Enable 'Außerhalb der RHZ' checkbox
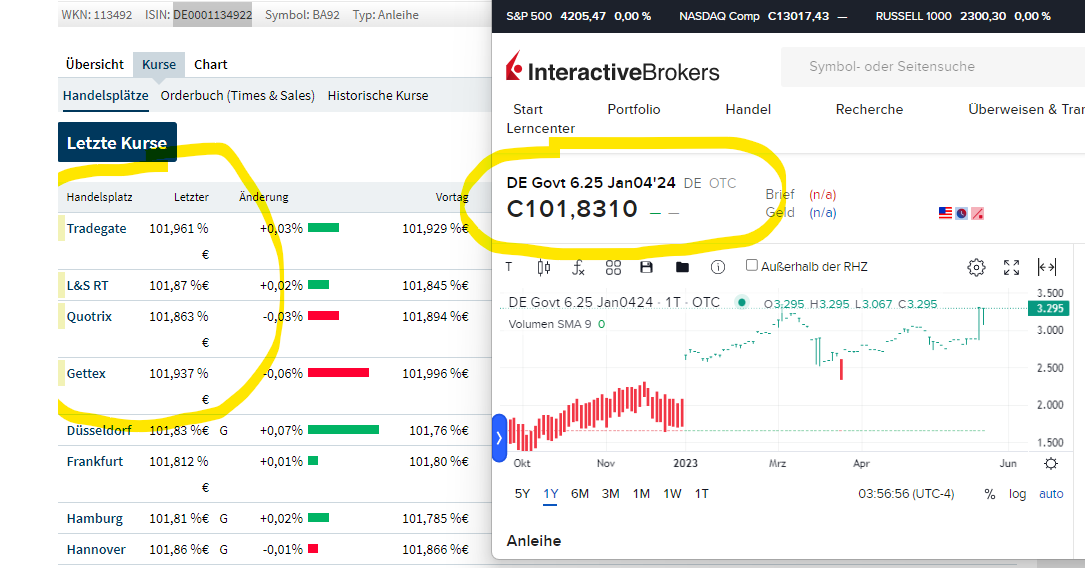Viewport: 1085px width, 568px height. [x=751, y=266]
